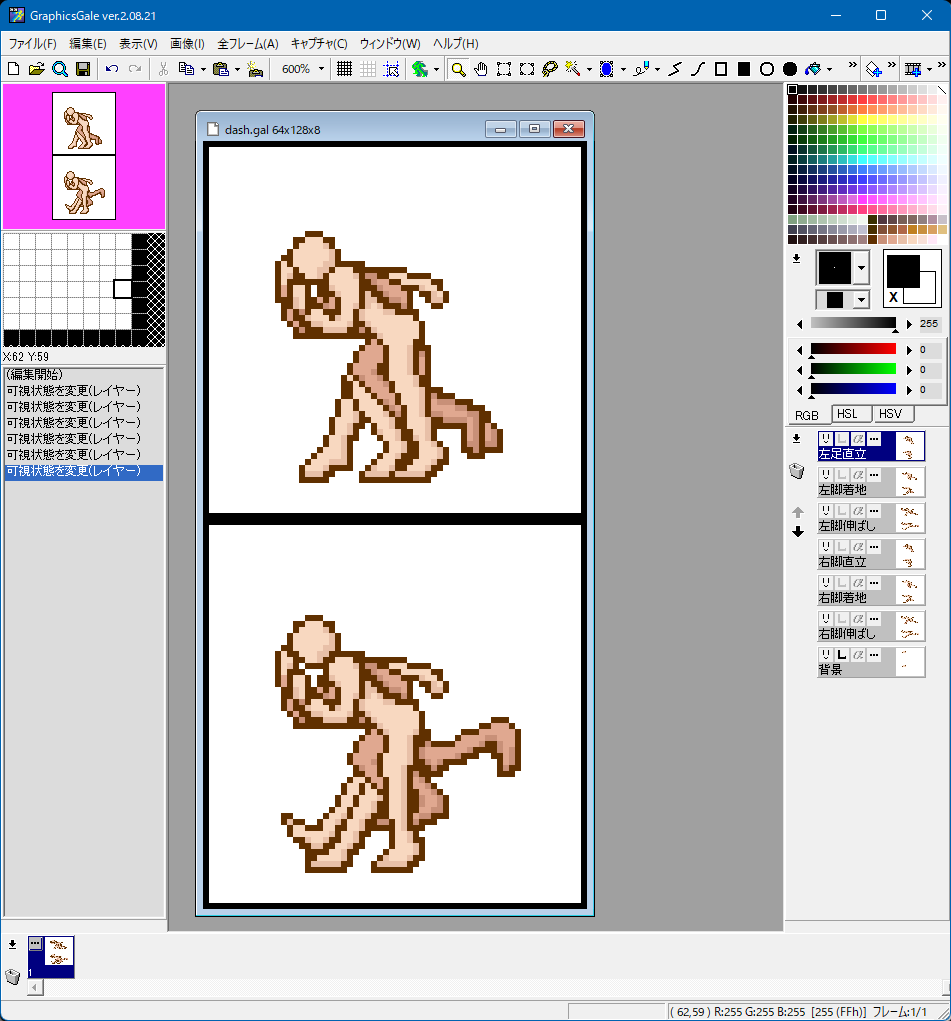Open properties of 背景 layer (… button)
The image size is (951, 1021).
pos(874,654)
